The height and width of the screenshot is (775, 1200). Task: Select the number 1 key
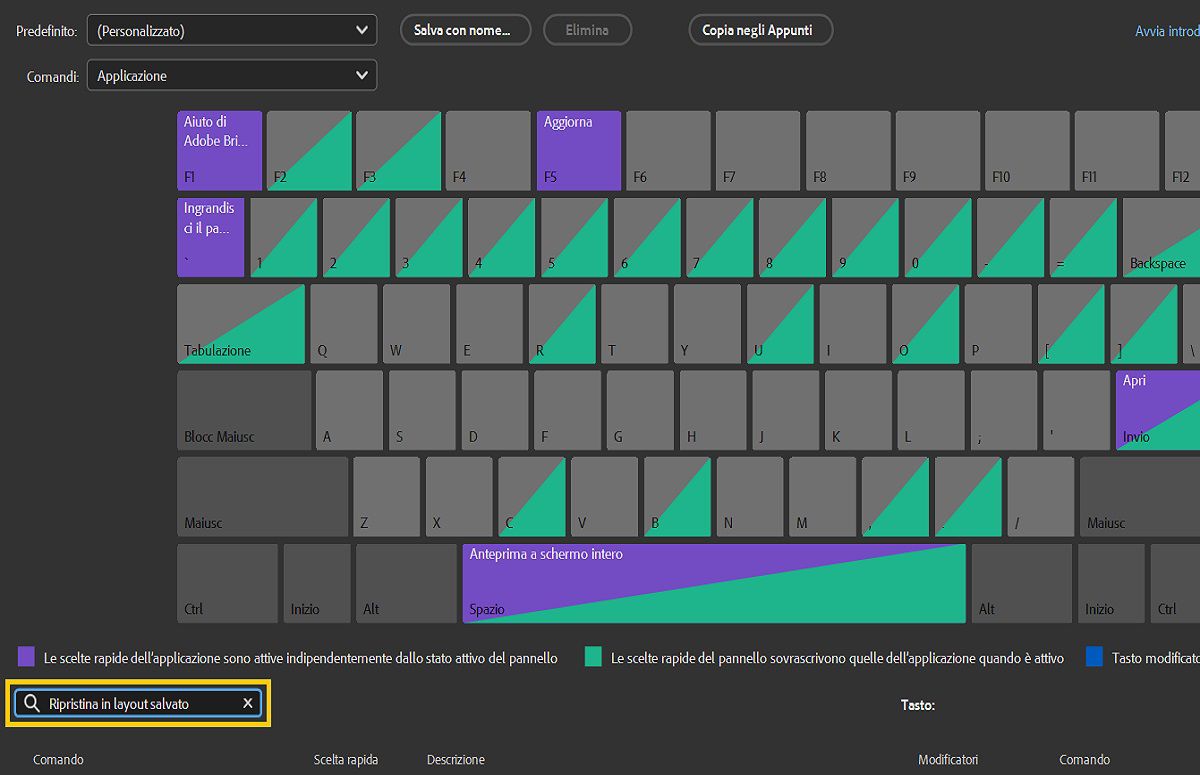tap(284, 237)
